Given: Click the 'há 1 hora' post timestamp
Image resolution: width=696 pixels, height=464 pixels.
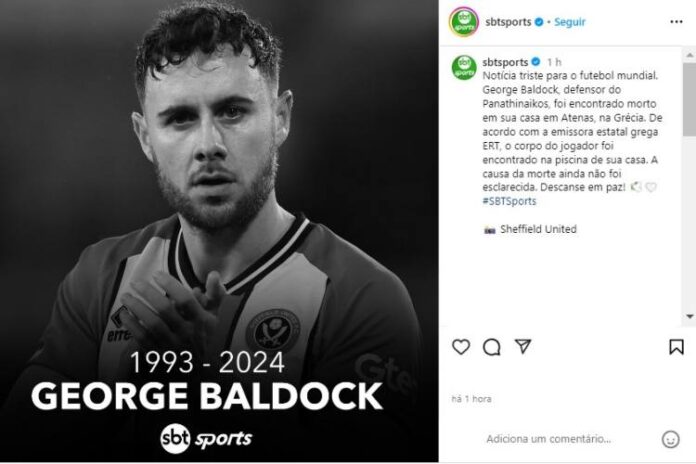Looking at the screenshot, I should [x=471, y=399].
